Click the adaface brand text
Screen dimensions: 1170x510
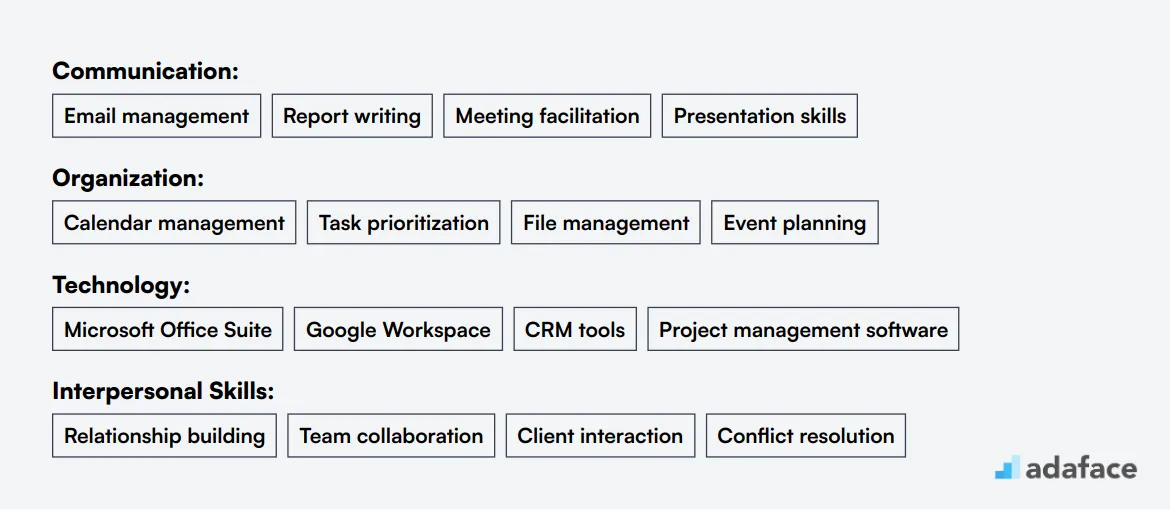pyautogui.click(x=1081, y=468)
